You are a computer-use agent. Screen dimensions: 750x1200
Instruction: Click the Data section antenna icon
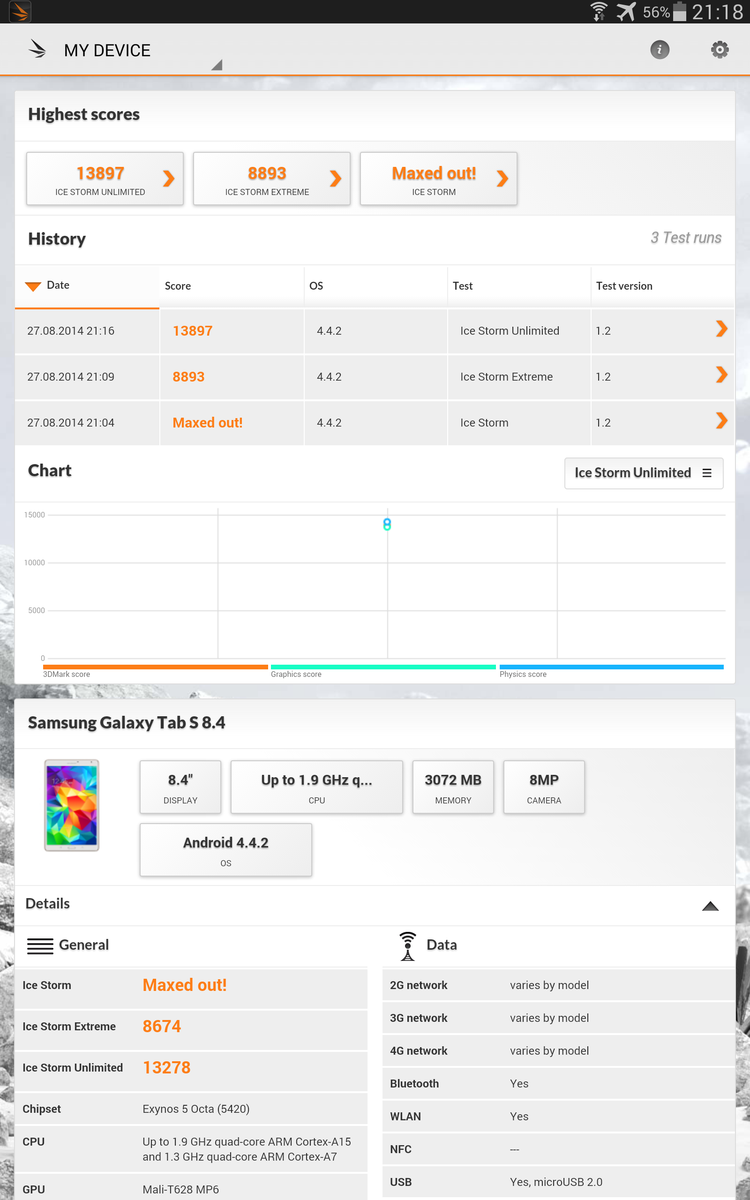(x=407, y=946)
